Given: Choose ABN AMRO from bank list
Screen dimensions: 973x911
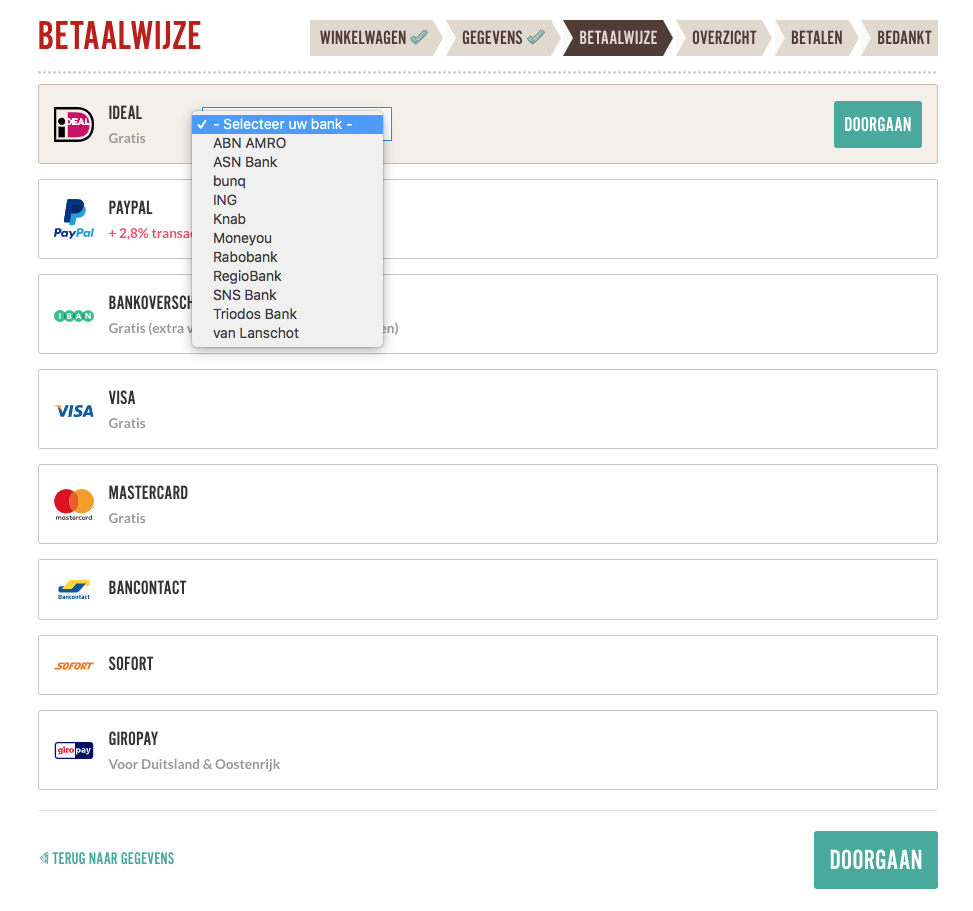Looking at the screenshot, I should 287,143.
